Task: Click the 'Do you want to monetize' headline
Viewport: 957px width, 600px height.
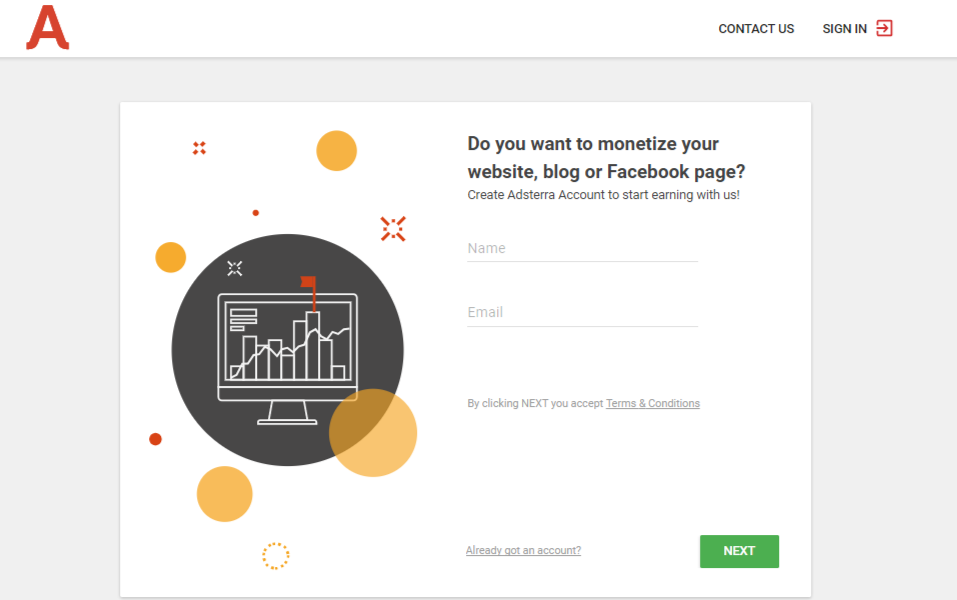Action: coord(606,157)
